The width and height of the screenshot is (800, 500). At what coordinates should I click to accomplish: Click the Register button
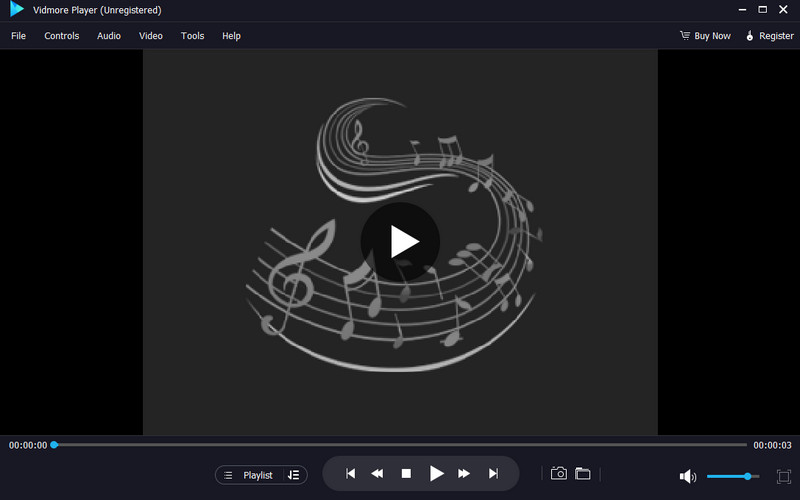[770, 36]
